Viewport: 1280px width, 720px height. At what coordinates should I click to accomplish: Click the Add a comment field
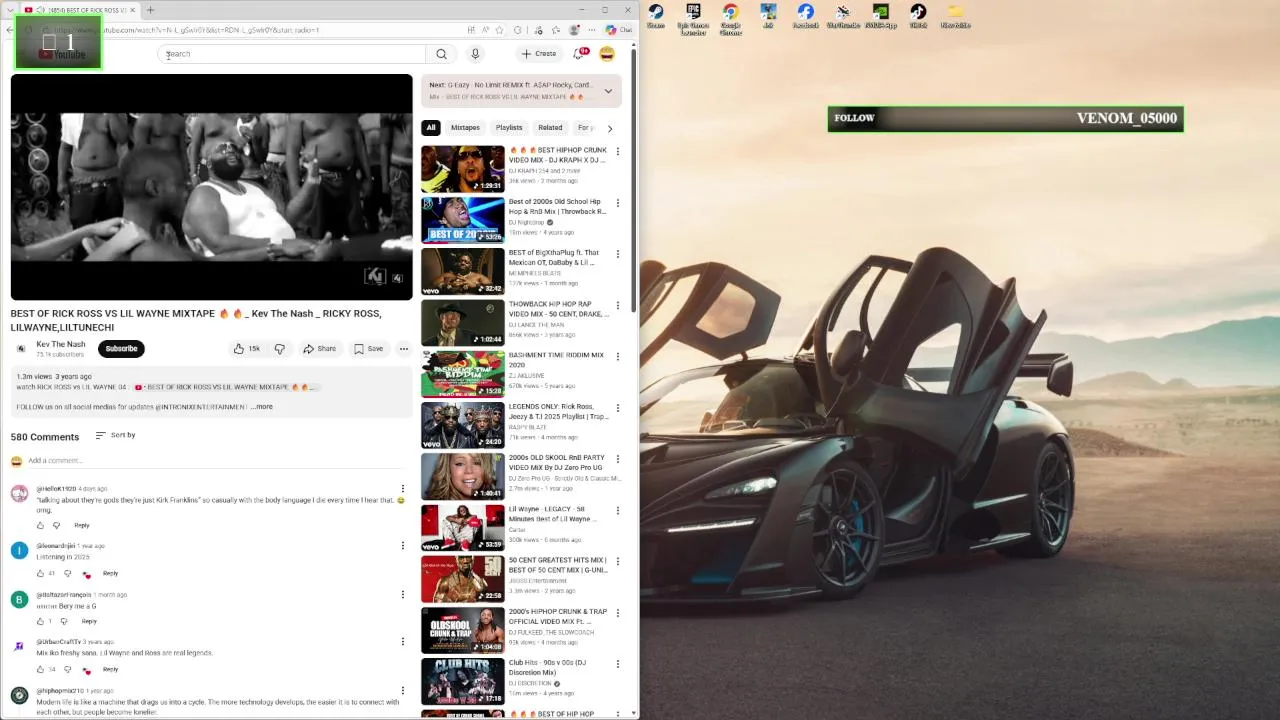coord(218,461)
